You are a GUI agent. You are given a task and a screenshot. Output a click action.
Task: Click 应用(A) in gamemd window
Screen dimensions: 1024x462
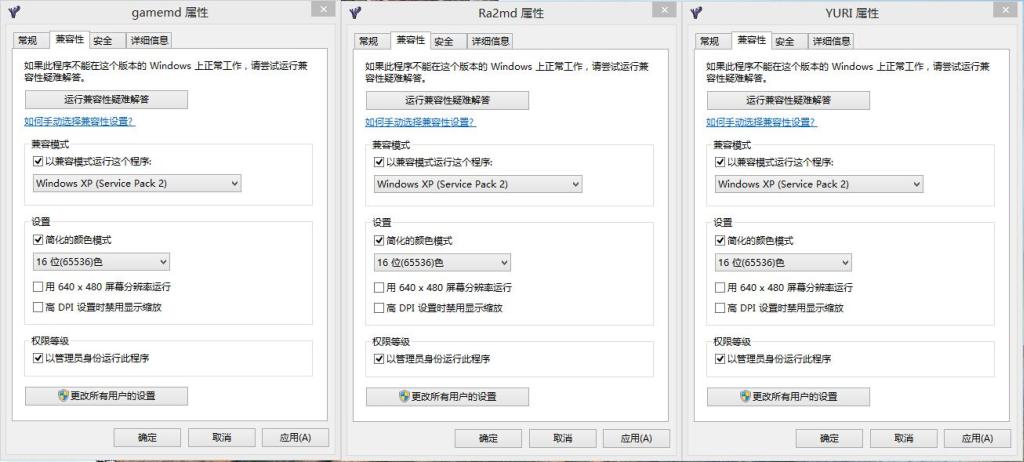coord(295,437)
